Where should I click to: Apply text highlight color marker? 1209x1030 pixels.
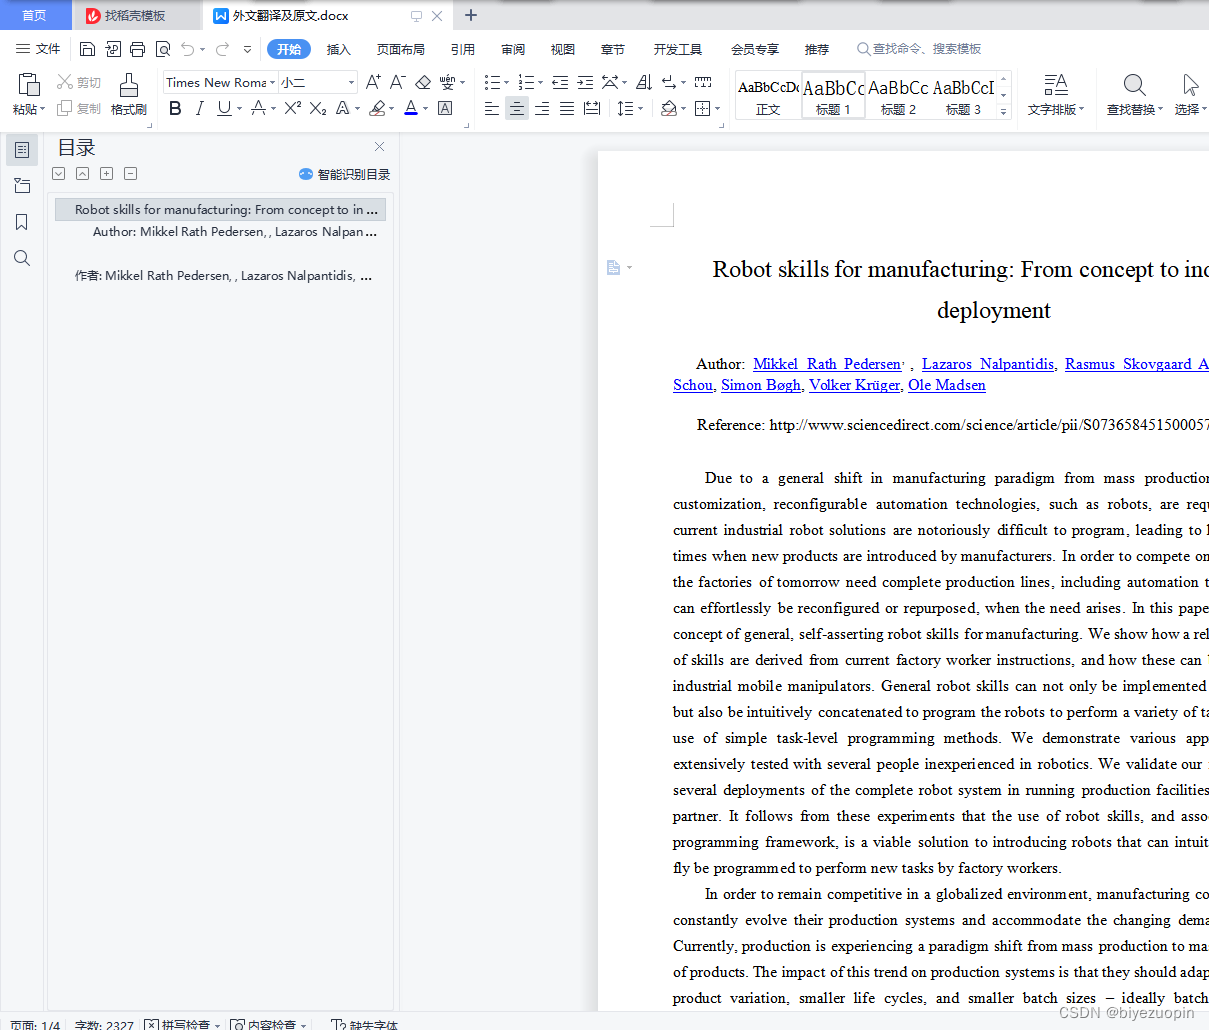(x=377, y=108)
